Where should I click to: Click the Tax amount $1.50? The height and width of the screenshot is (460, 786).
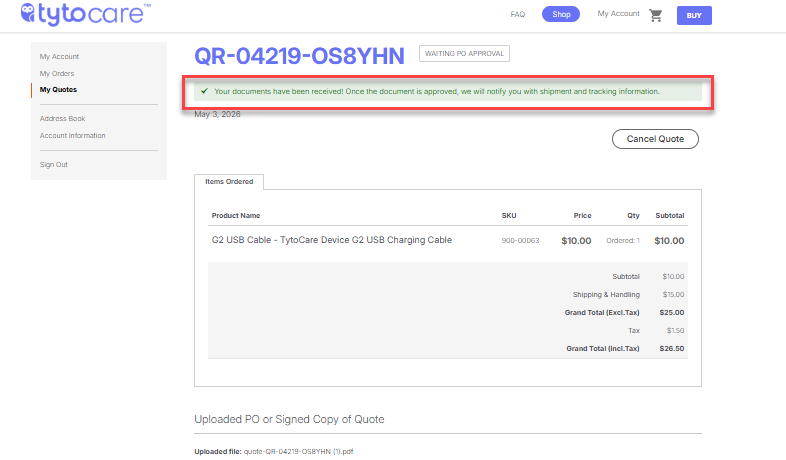tap(675, 331)
